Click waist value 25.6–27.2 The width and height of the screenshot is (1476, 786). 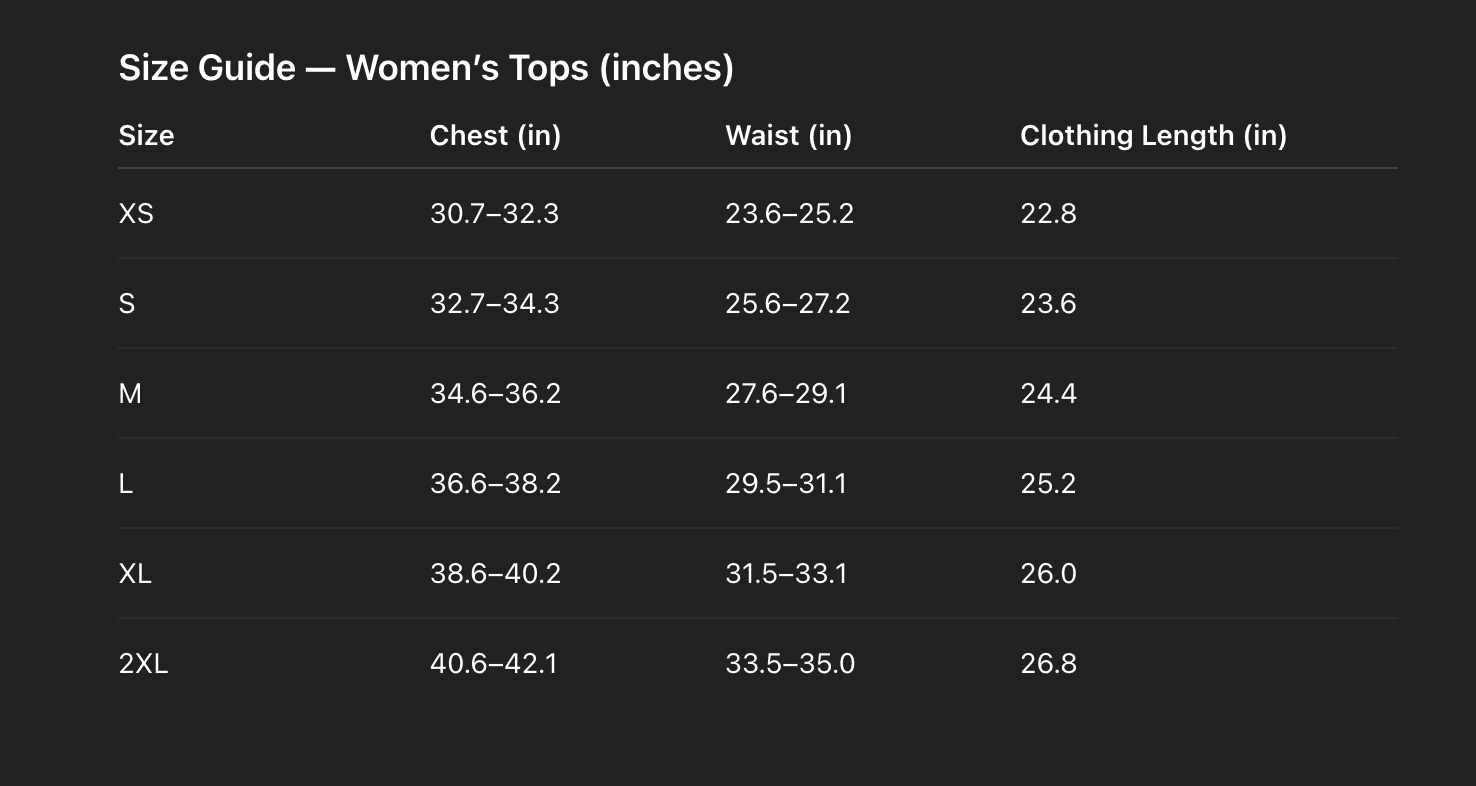(x=787, y=304)
